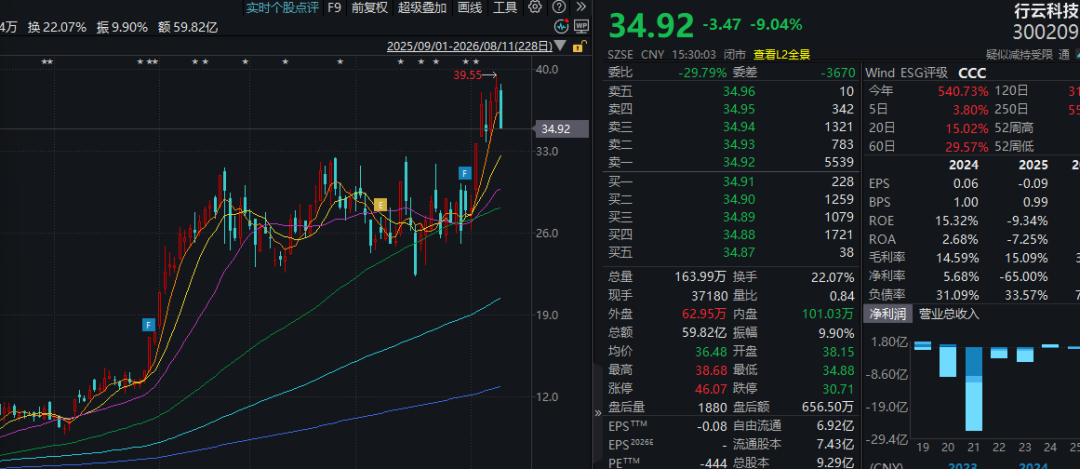Expand more toolbar options via double-chevron
The width and height of the screenshot is (1080, 469).
pyautogui.click(x=581, y=8)
